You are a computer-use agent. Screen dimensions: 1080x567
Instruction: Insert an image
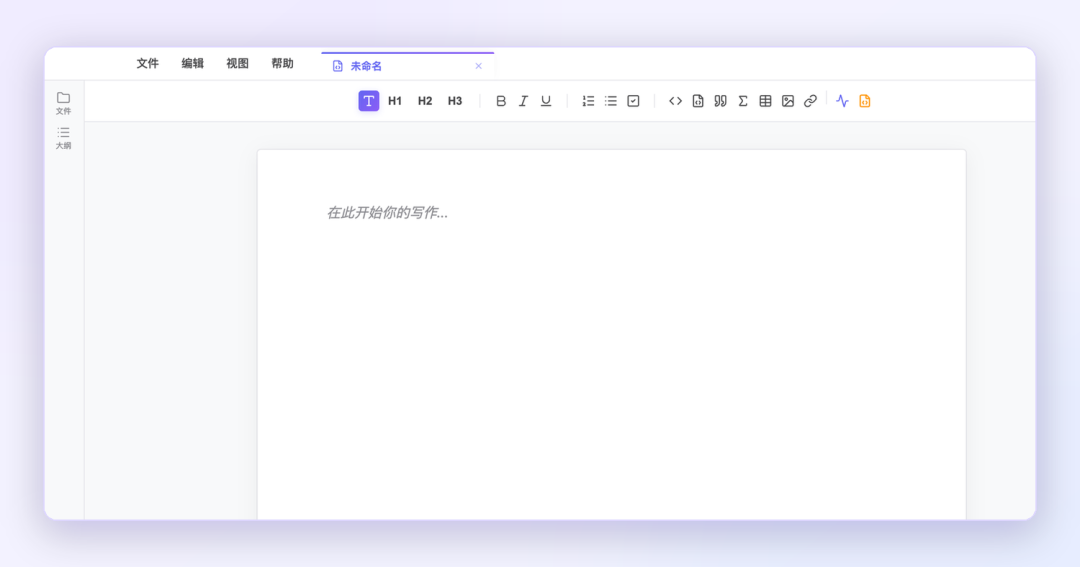pos(788,101)
